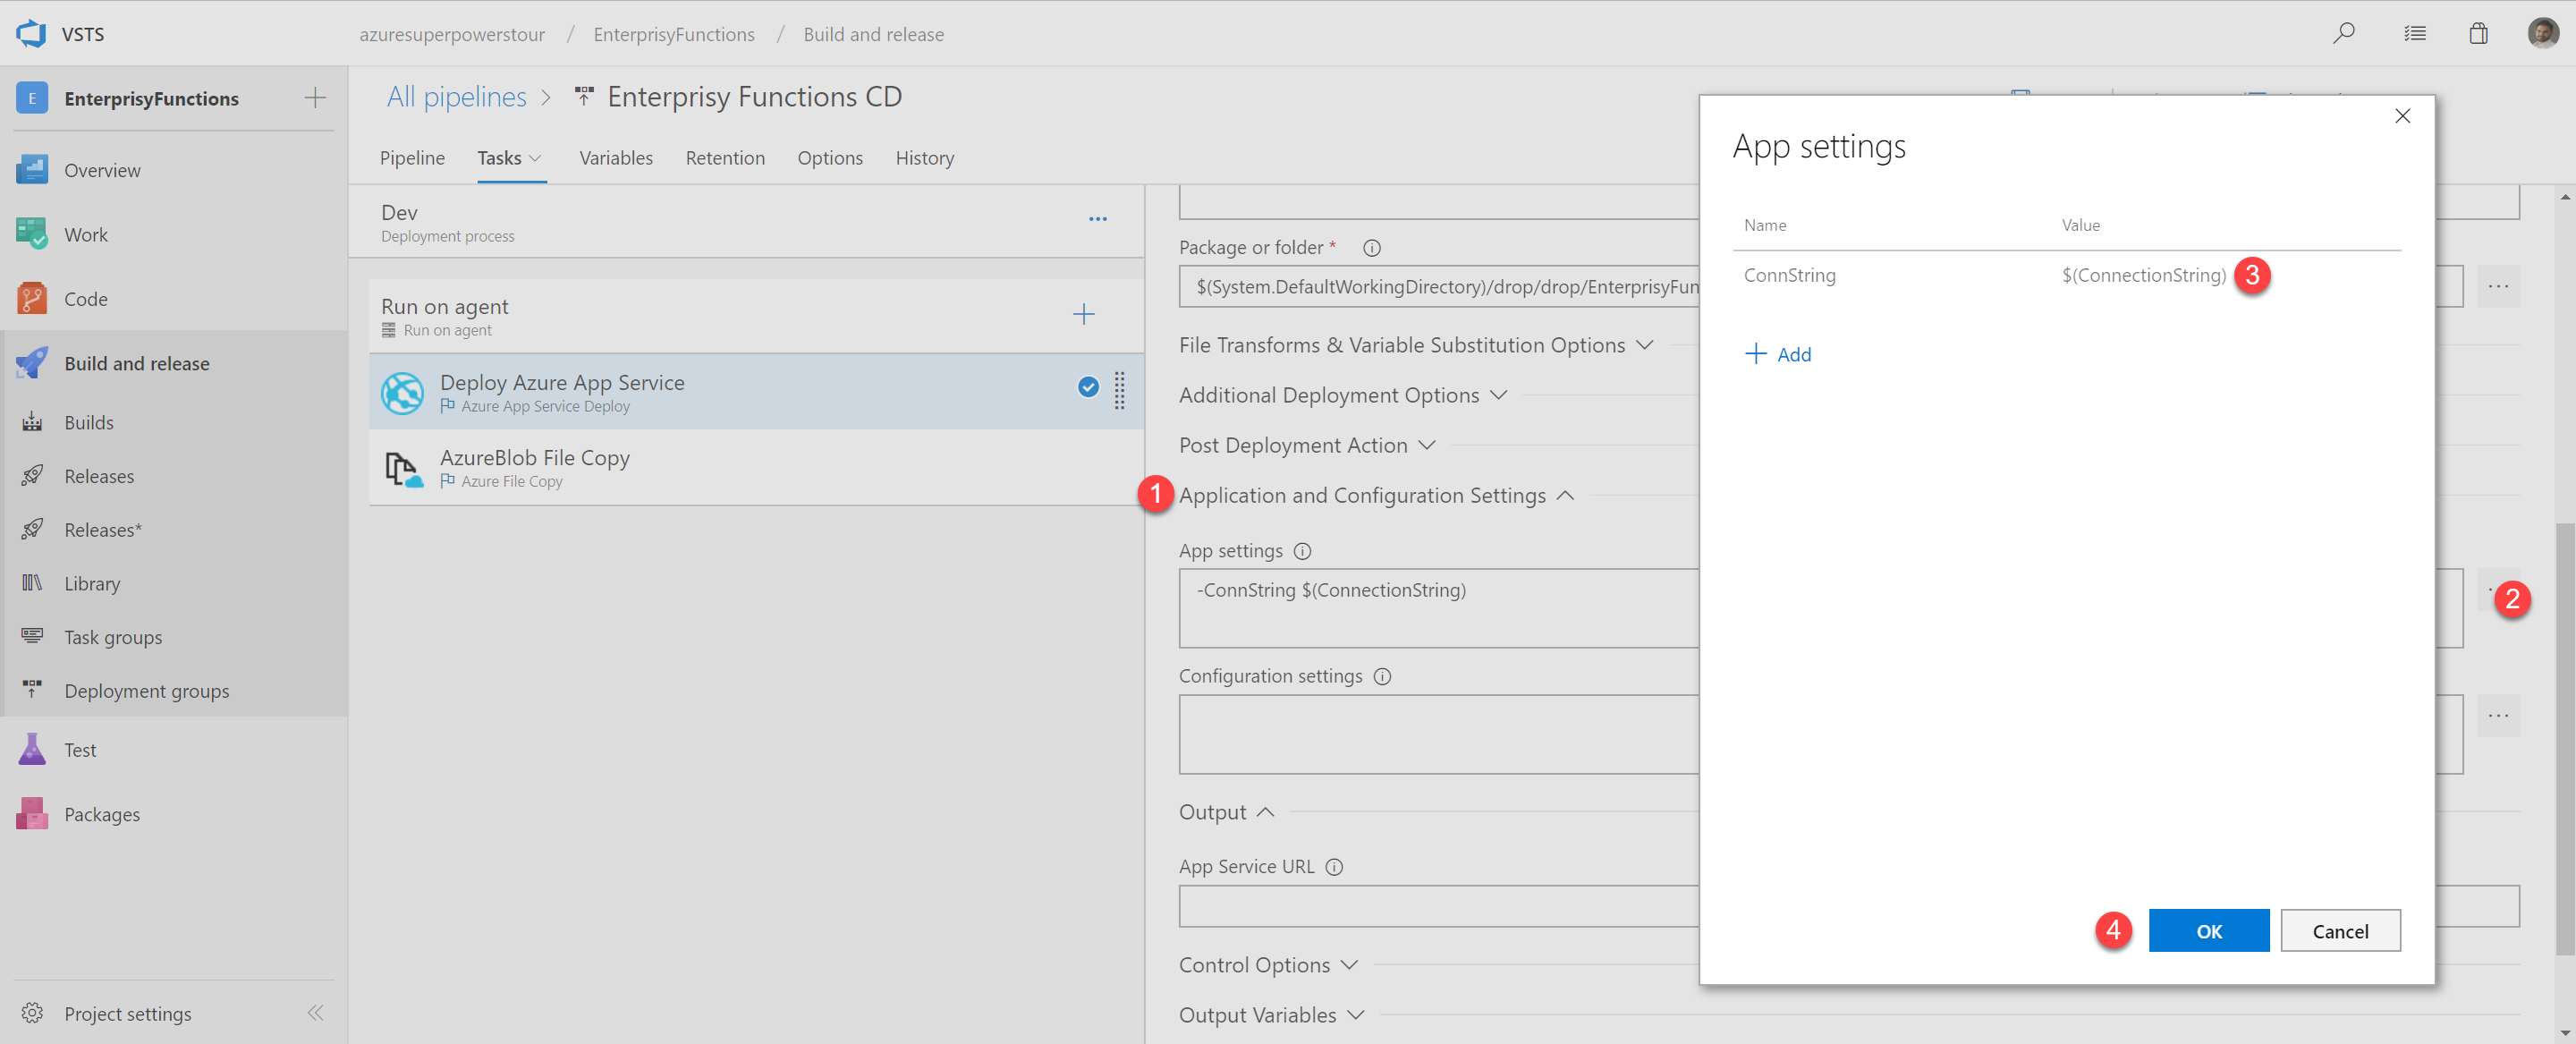Click OK to confirm App settings
Viewport: 2576px width, 1044px height.
coord(2209,930)
